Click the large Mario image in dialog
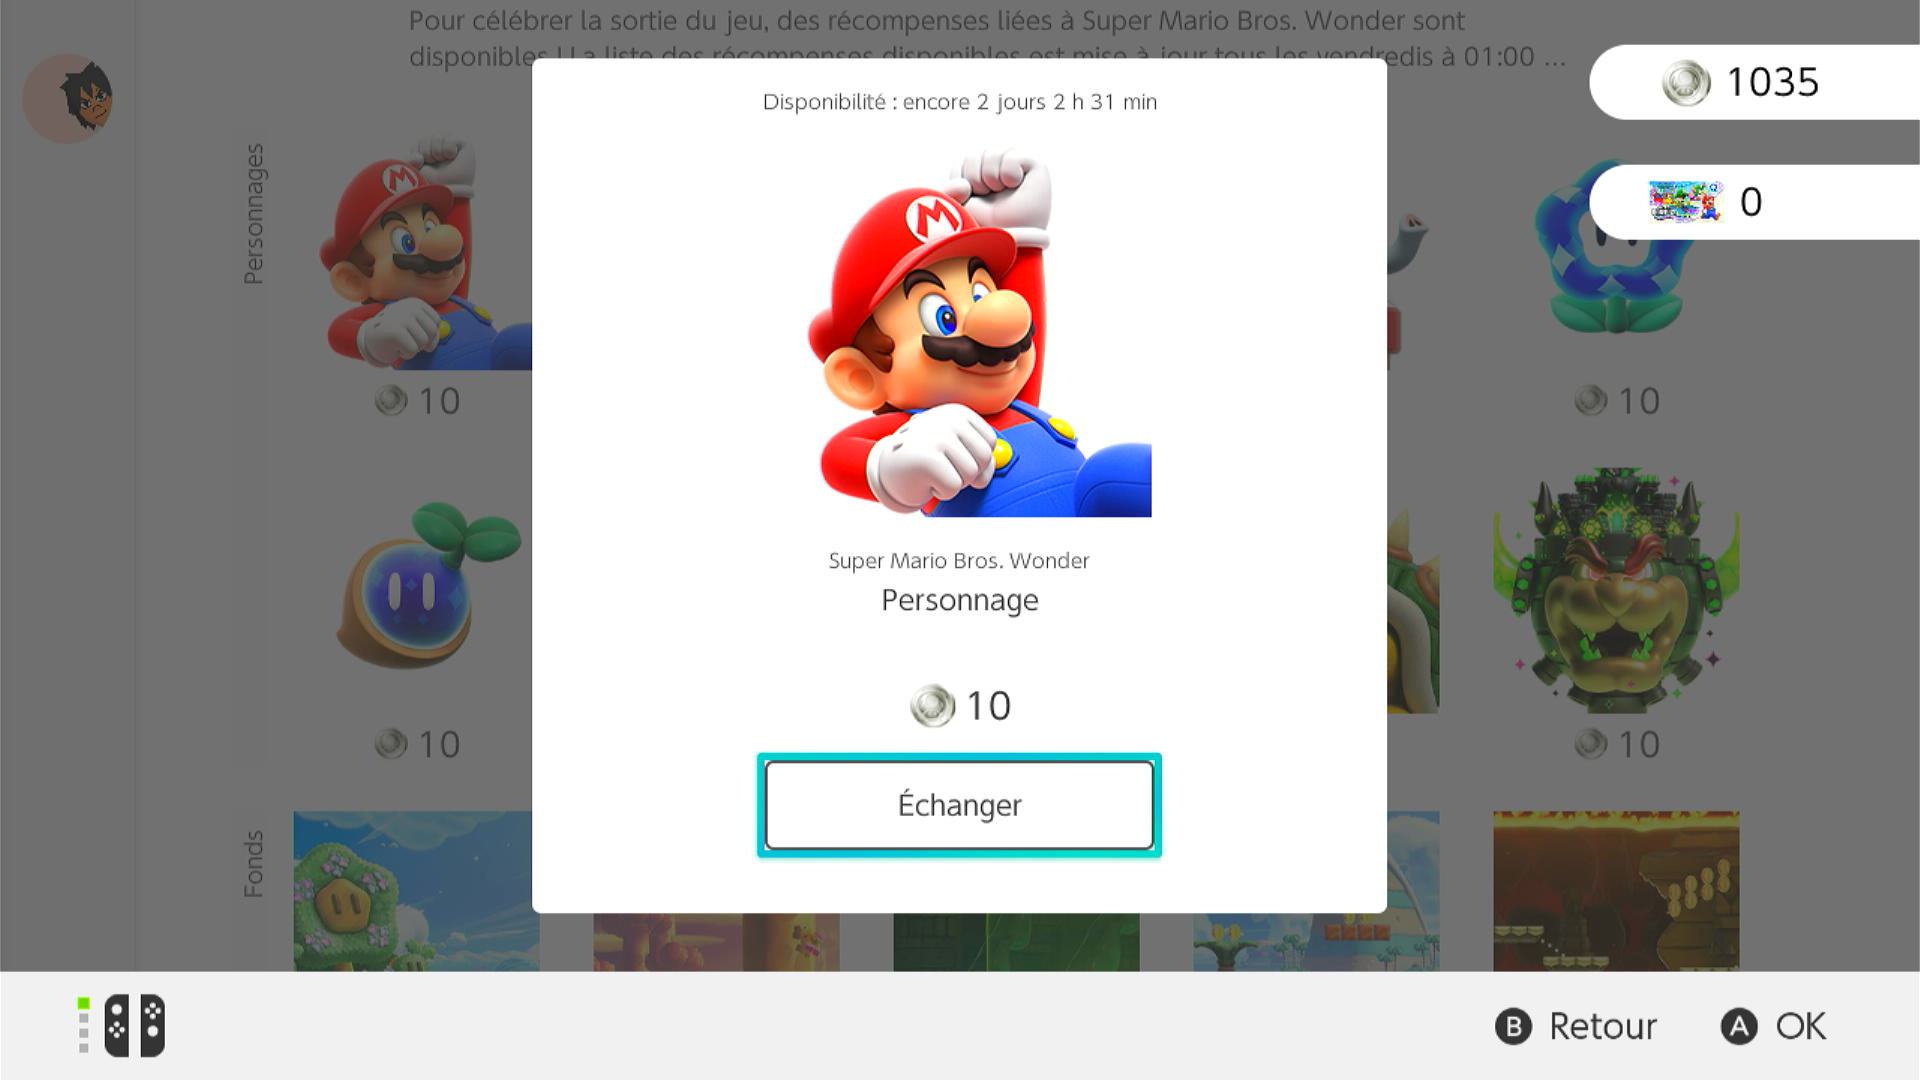Viewport: 1920px width, 1080px height. (979, 332)
